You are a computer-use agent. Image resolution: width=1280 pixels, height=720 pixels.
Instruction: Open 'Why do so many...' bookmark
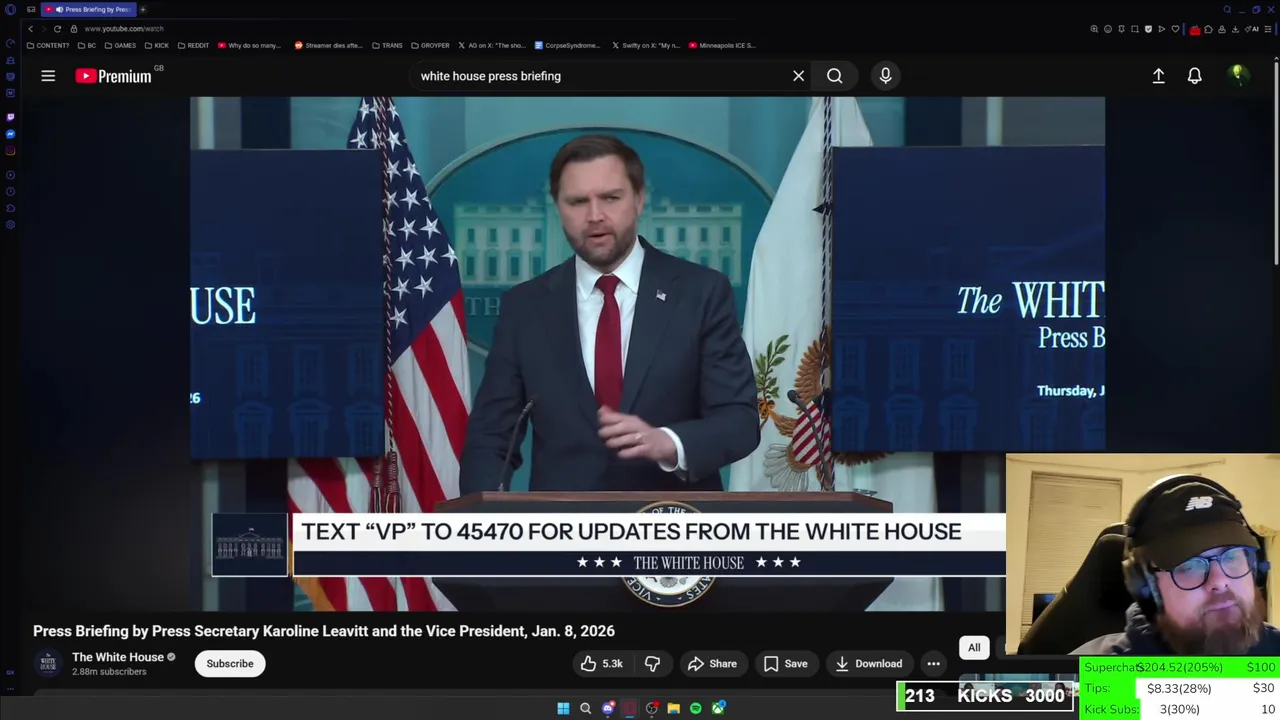(249, 45)
